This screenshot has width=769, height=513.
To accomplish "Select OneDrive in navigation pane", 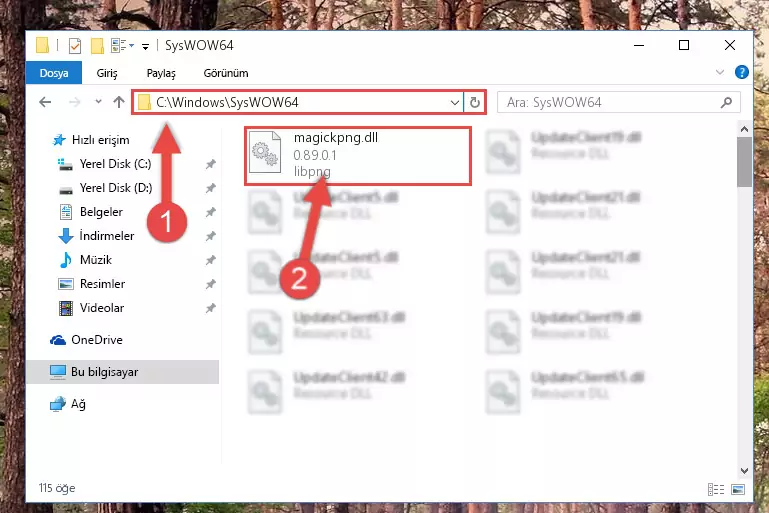I will (86, 340).
